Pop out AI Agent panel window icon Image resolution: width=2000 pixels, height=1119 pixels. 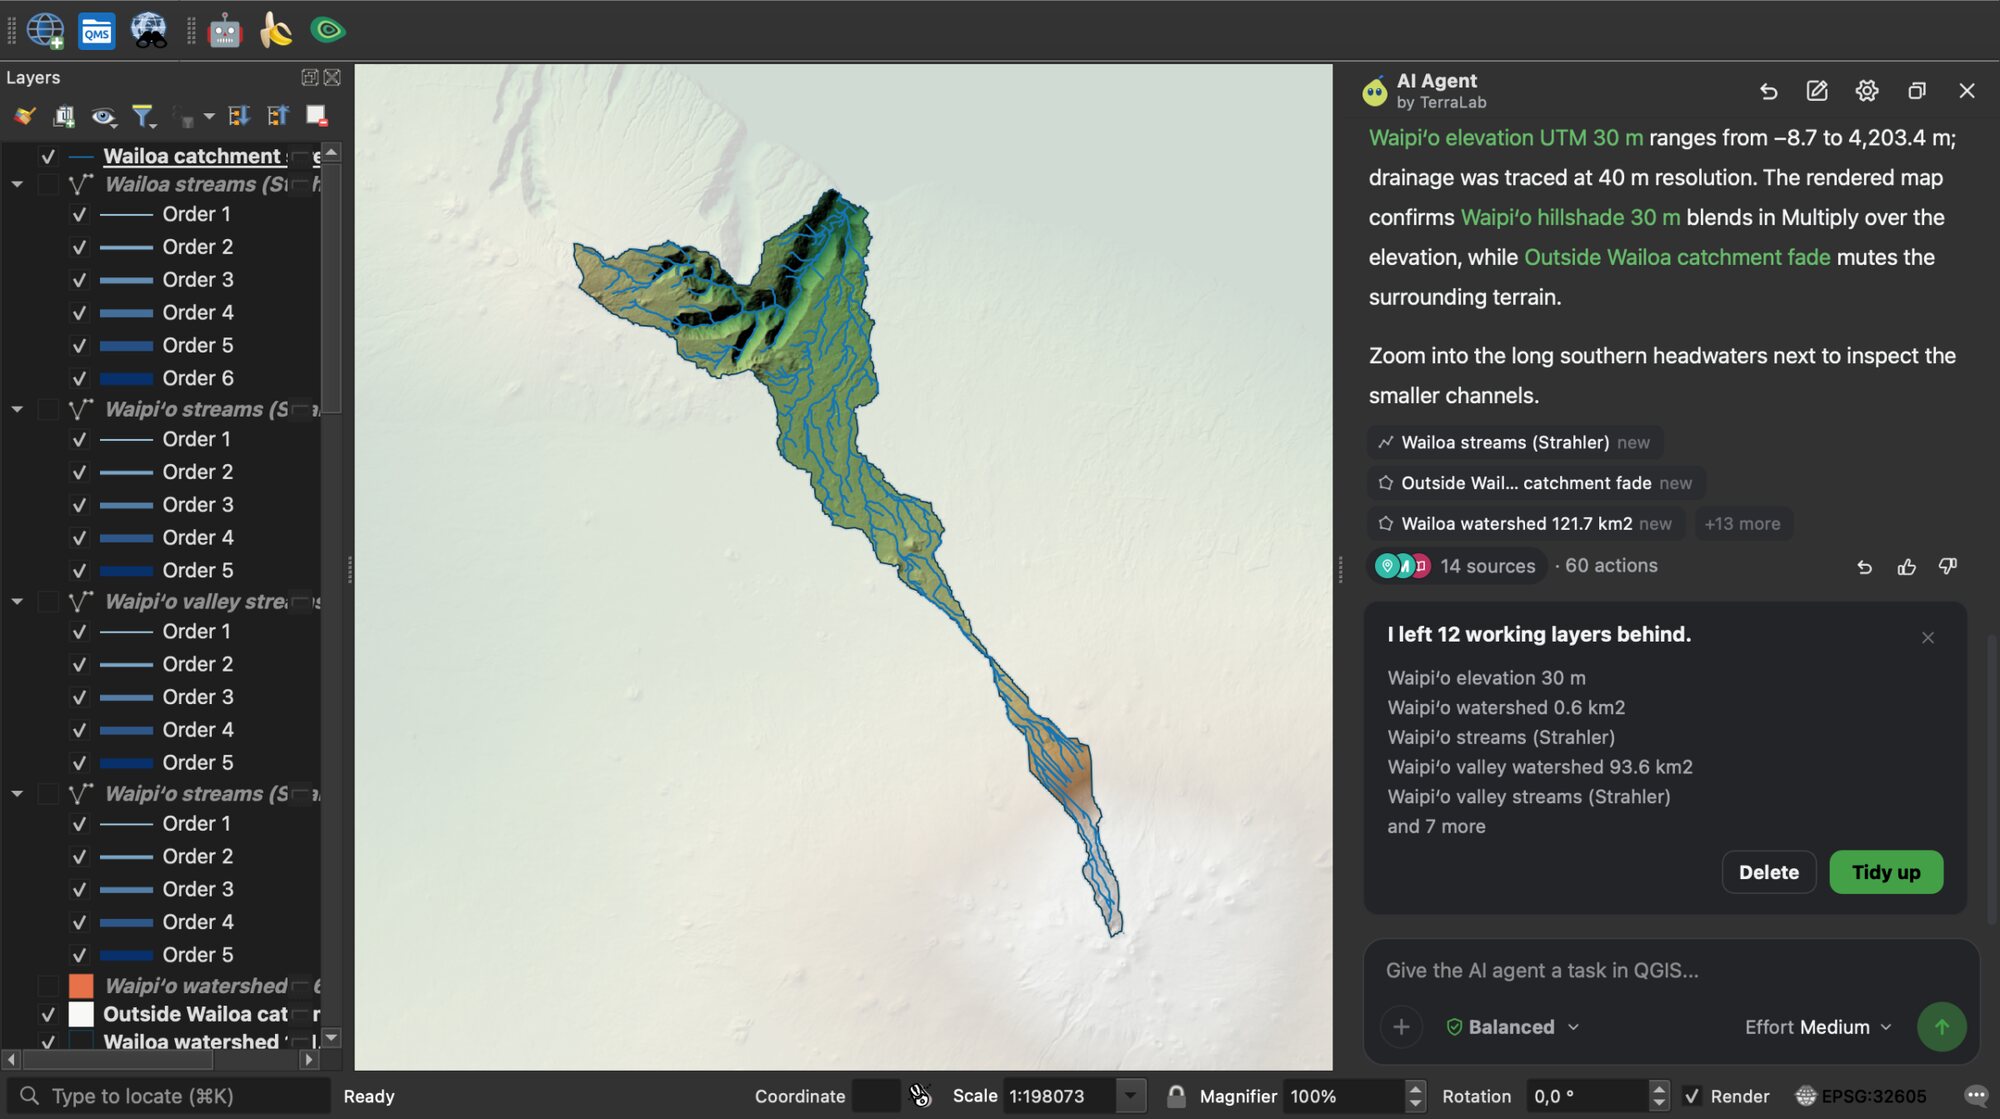pyautogui.click(x=1916, y=91)
